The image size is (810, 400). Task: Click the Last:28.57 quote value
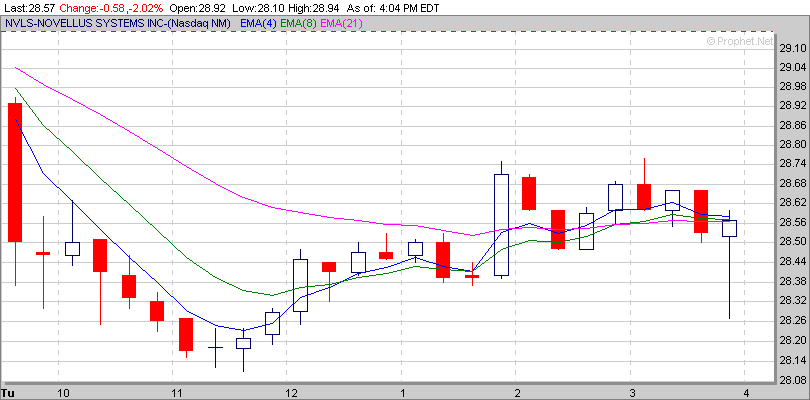pyautogui.click(x=28, y=8)
